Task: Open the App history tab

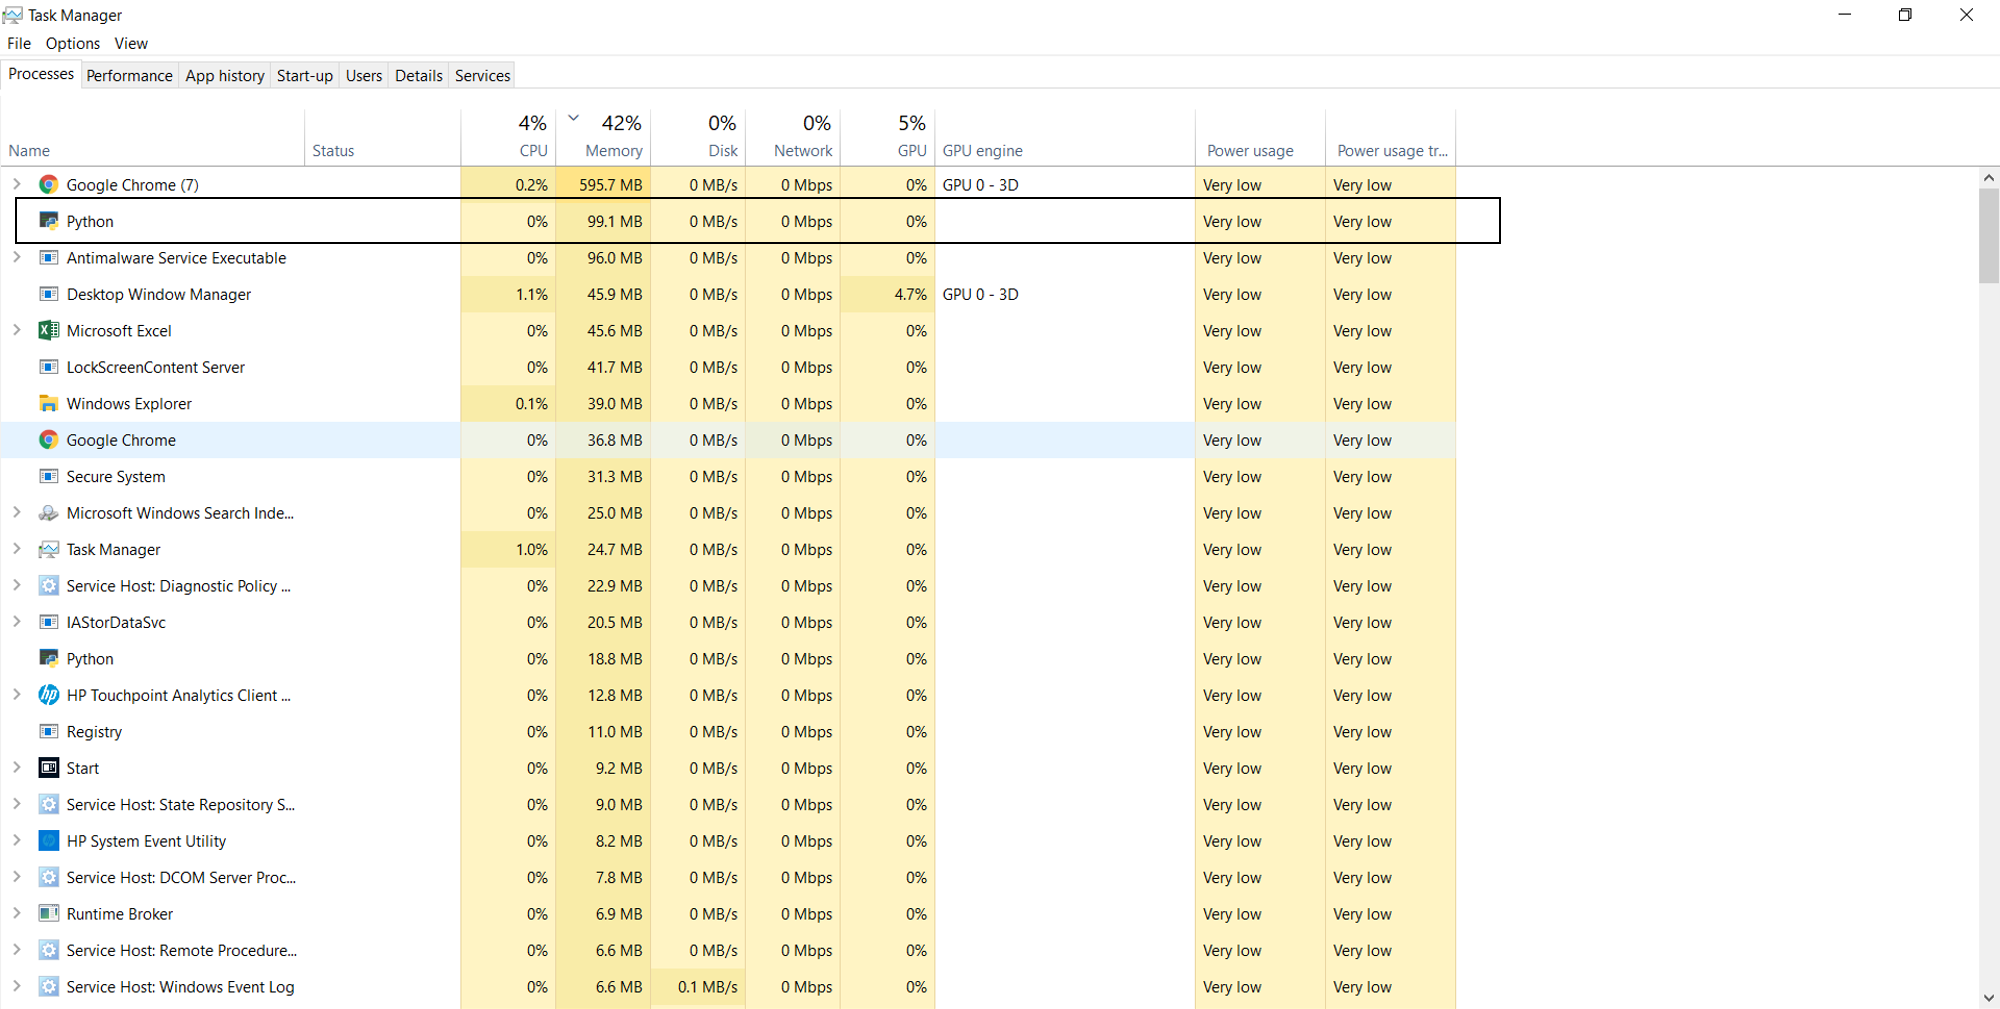Action: click(225, 75)
